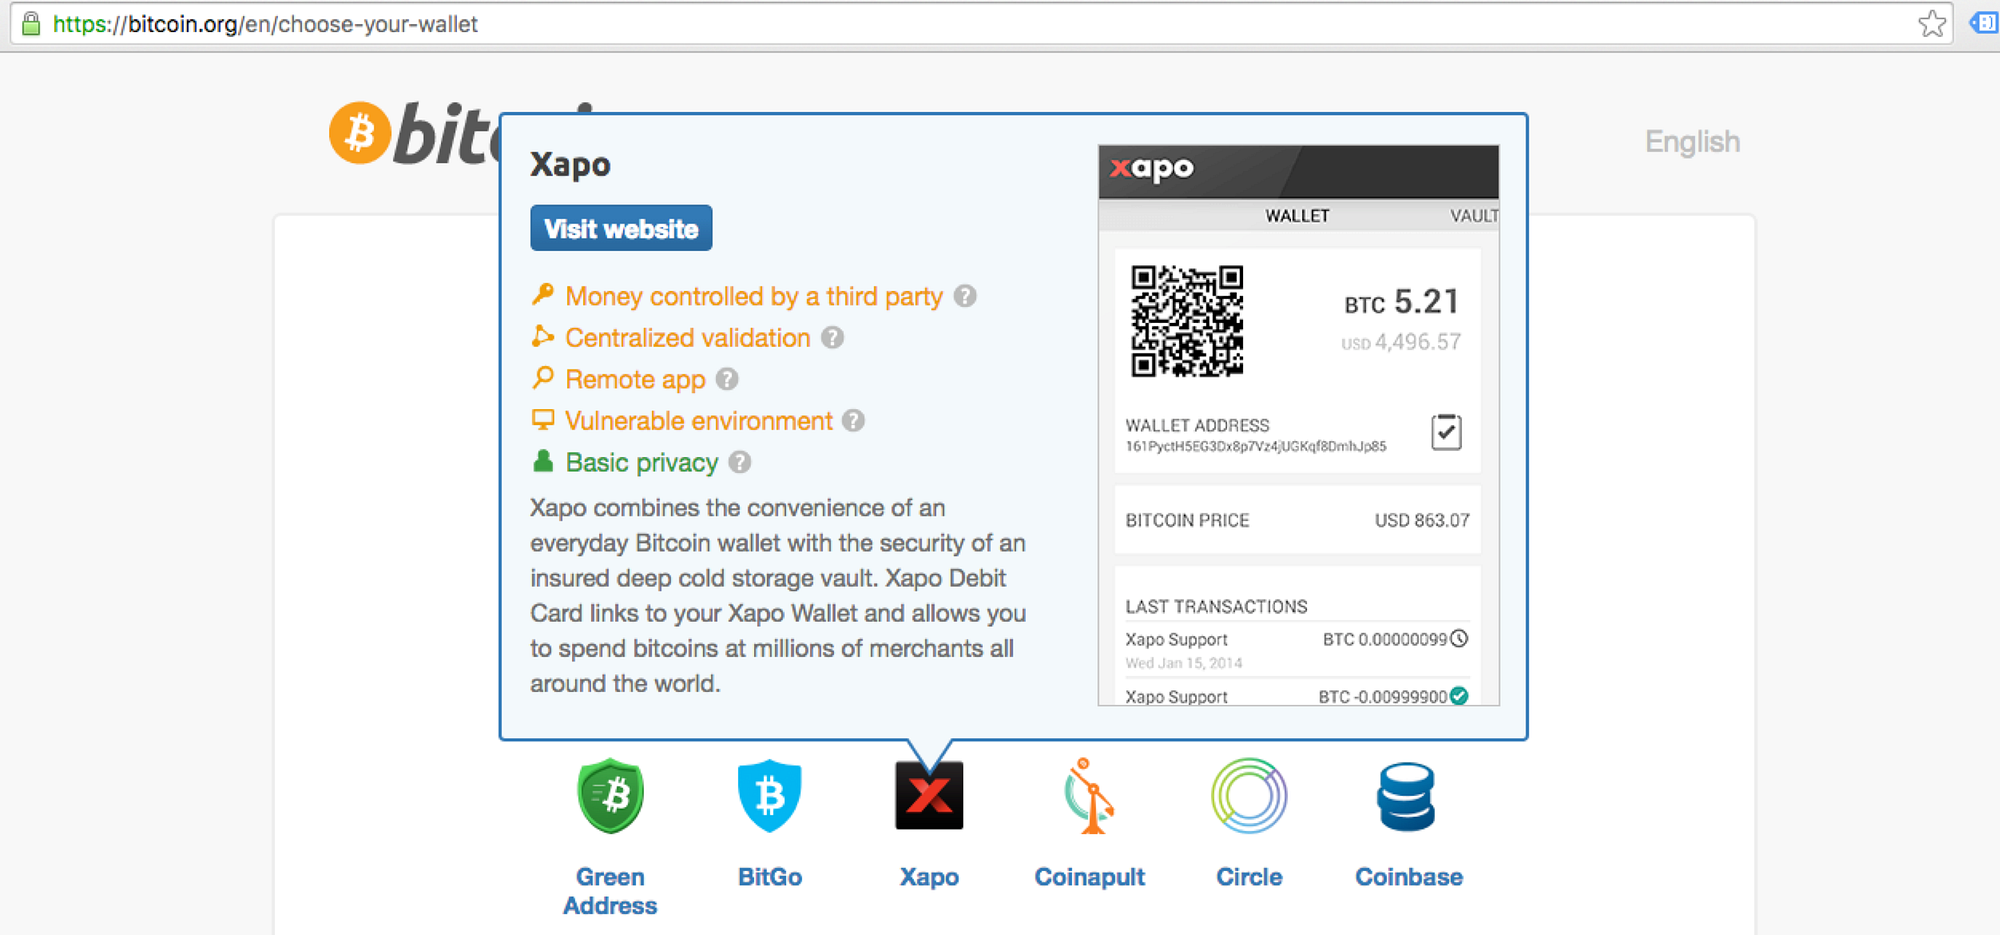Image resolution: width=2000 pixels, height=935 pixels.
Task: Click the orange Bitcoin logo
Action: click(360, 132)
